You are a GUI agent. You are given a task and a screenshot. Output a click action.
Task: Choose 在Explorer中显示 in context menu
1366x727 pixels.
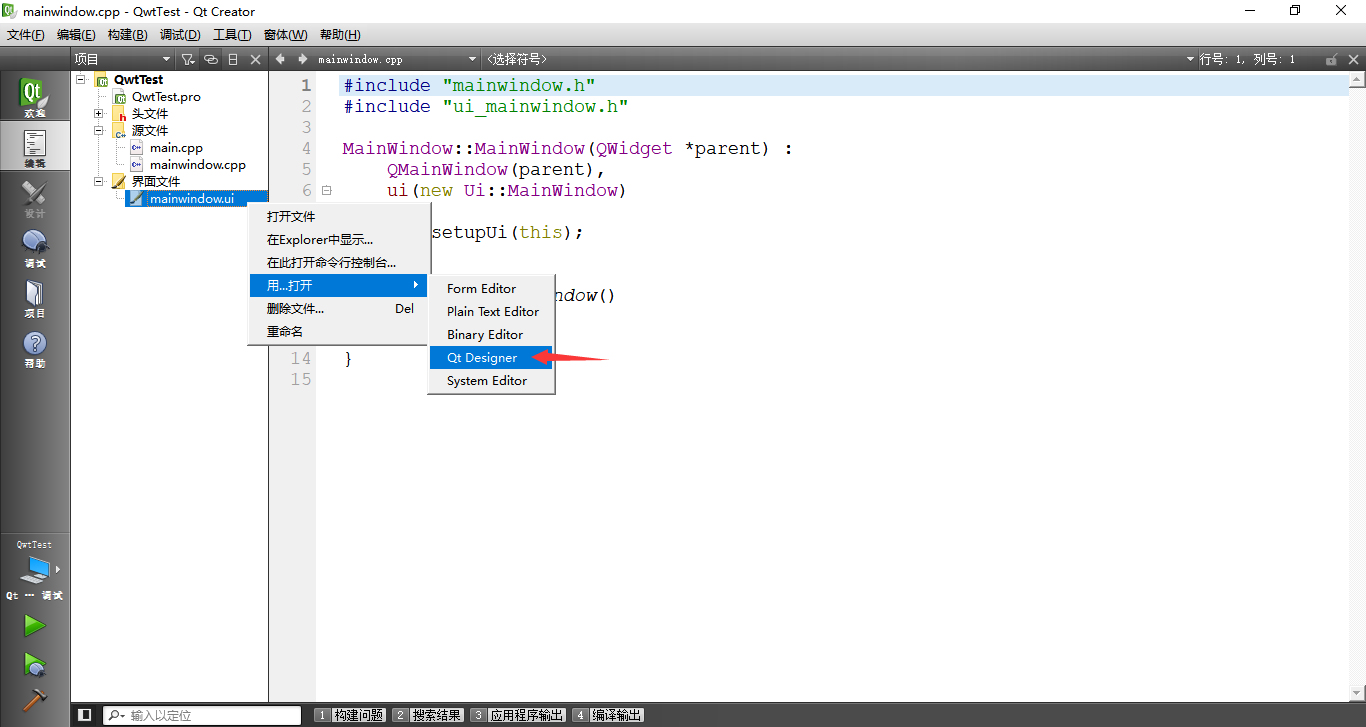(x=339, y=239)
